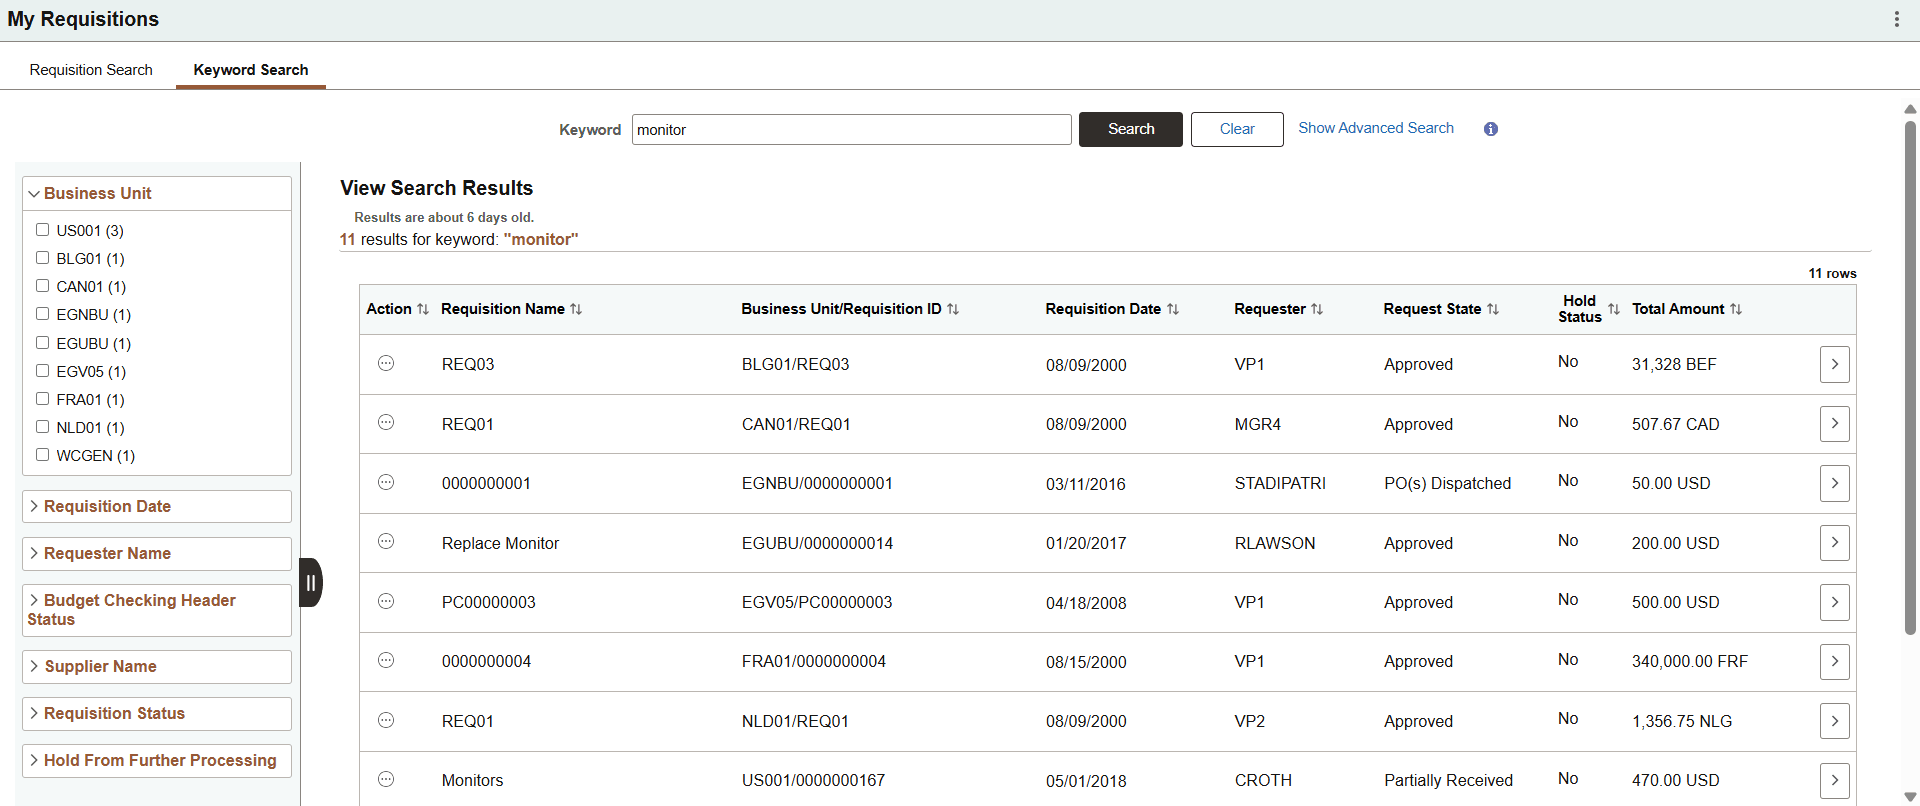Open action menu for PC00000003 row
Viewport: 1920px width, 806px height.
[x=386, y=601]
